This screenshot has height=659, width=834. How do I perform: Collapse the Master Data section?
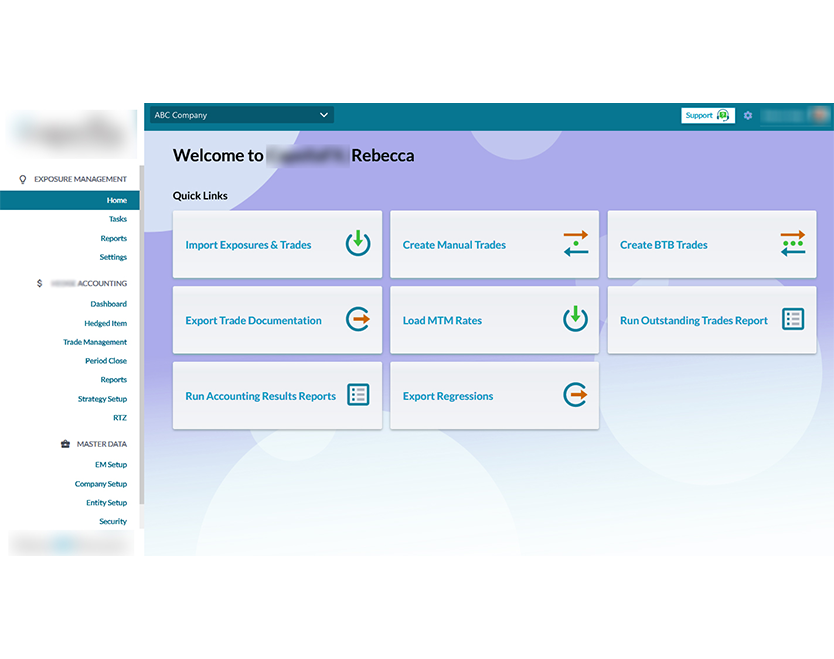[x=101, y=444]
